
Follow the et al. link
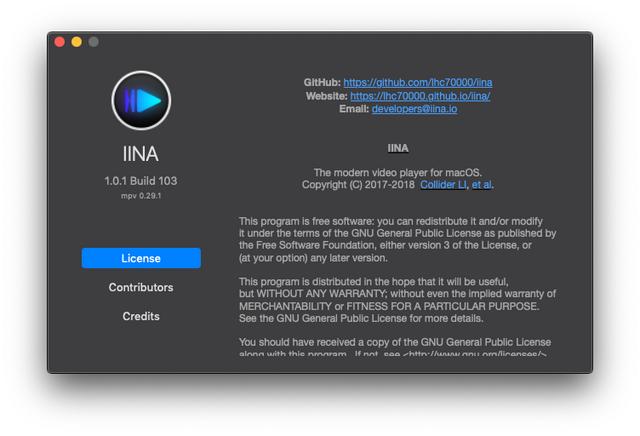click(482, 185)
